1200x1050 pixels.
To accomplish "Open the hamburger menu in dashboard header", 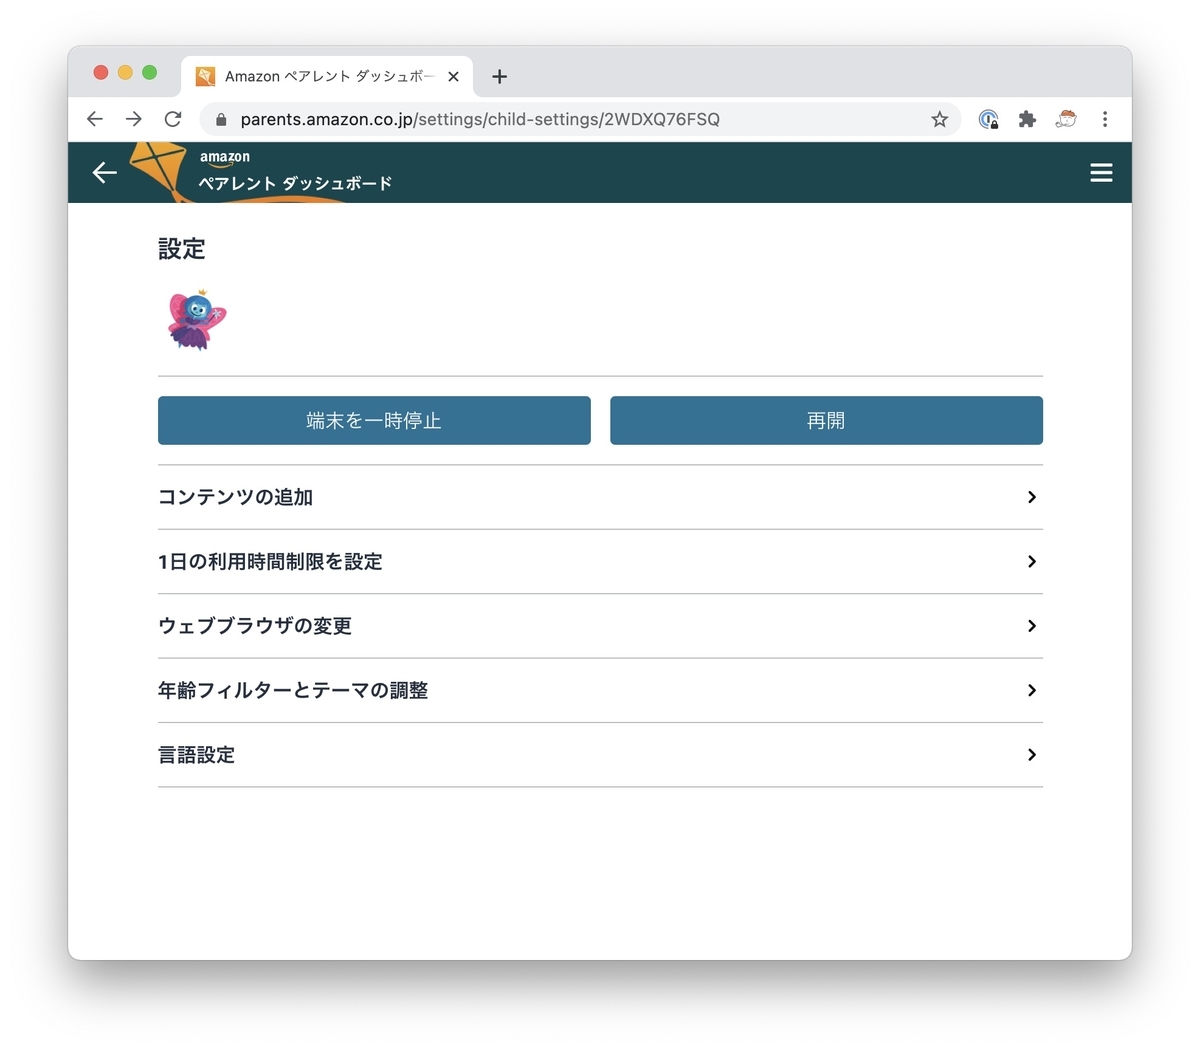I will (x=1101, y=173).
